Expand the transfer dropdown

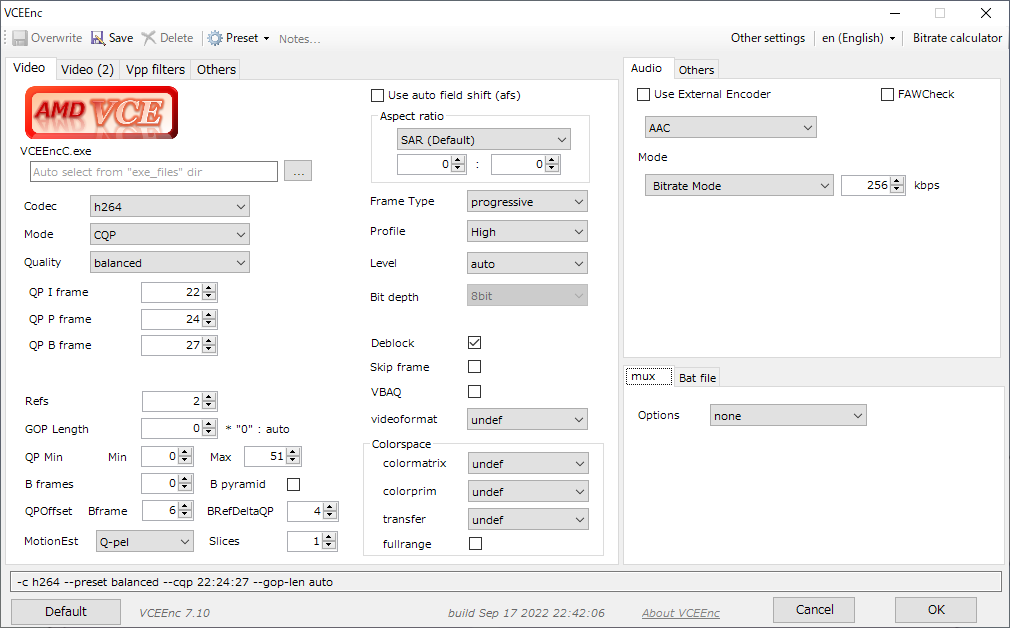click(528, 520)
